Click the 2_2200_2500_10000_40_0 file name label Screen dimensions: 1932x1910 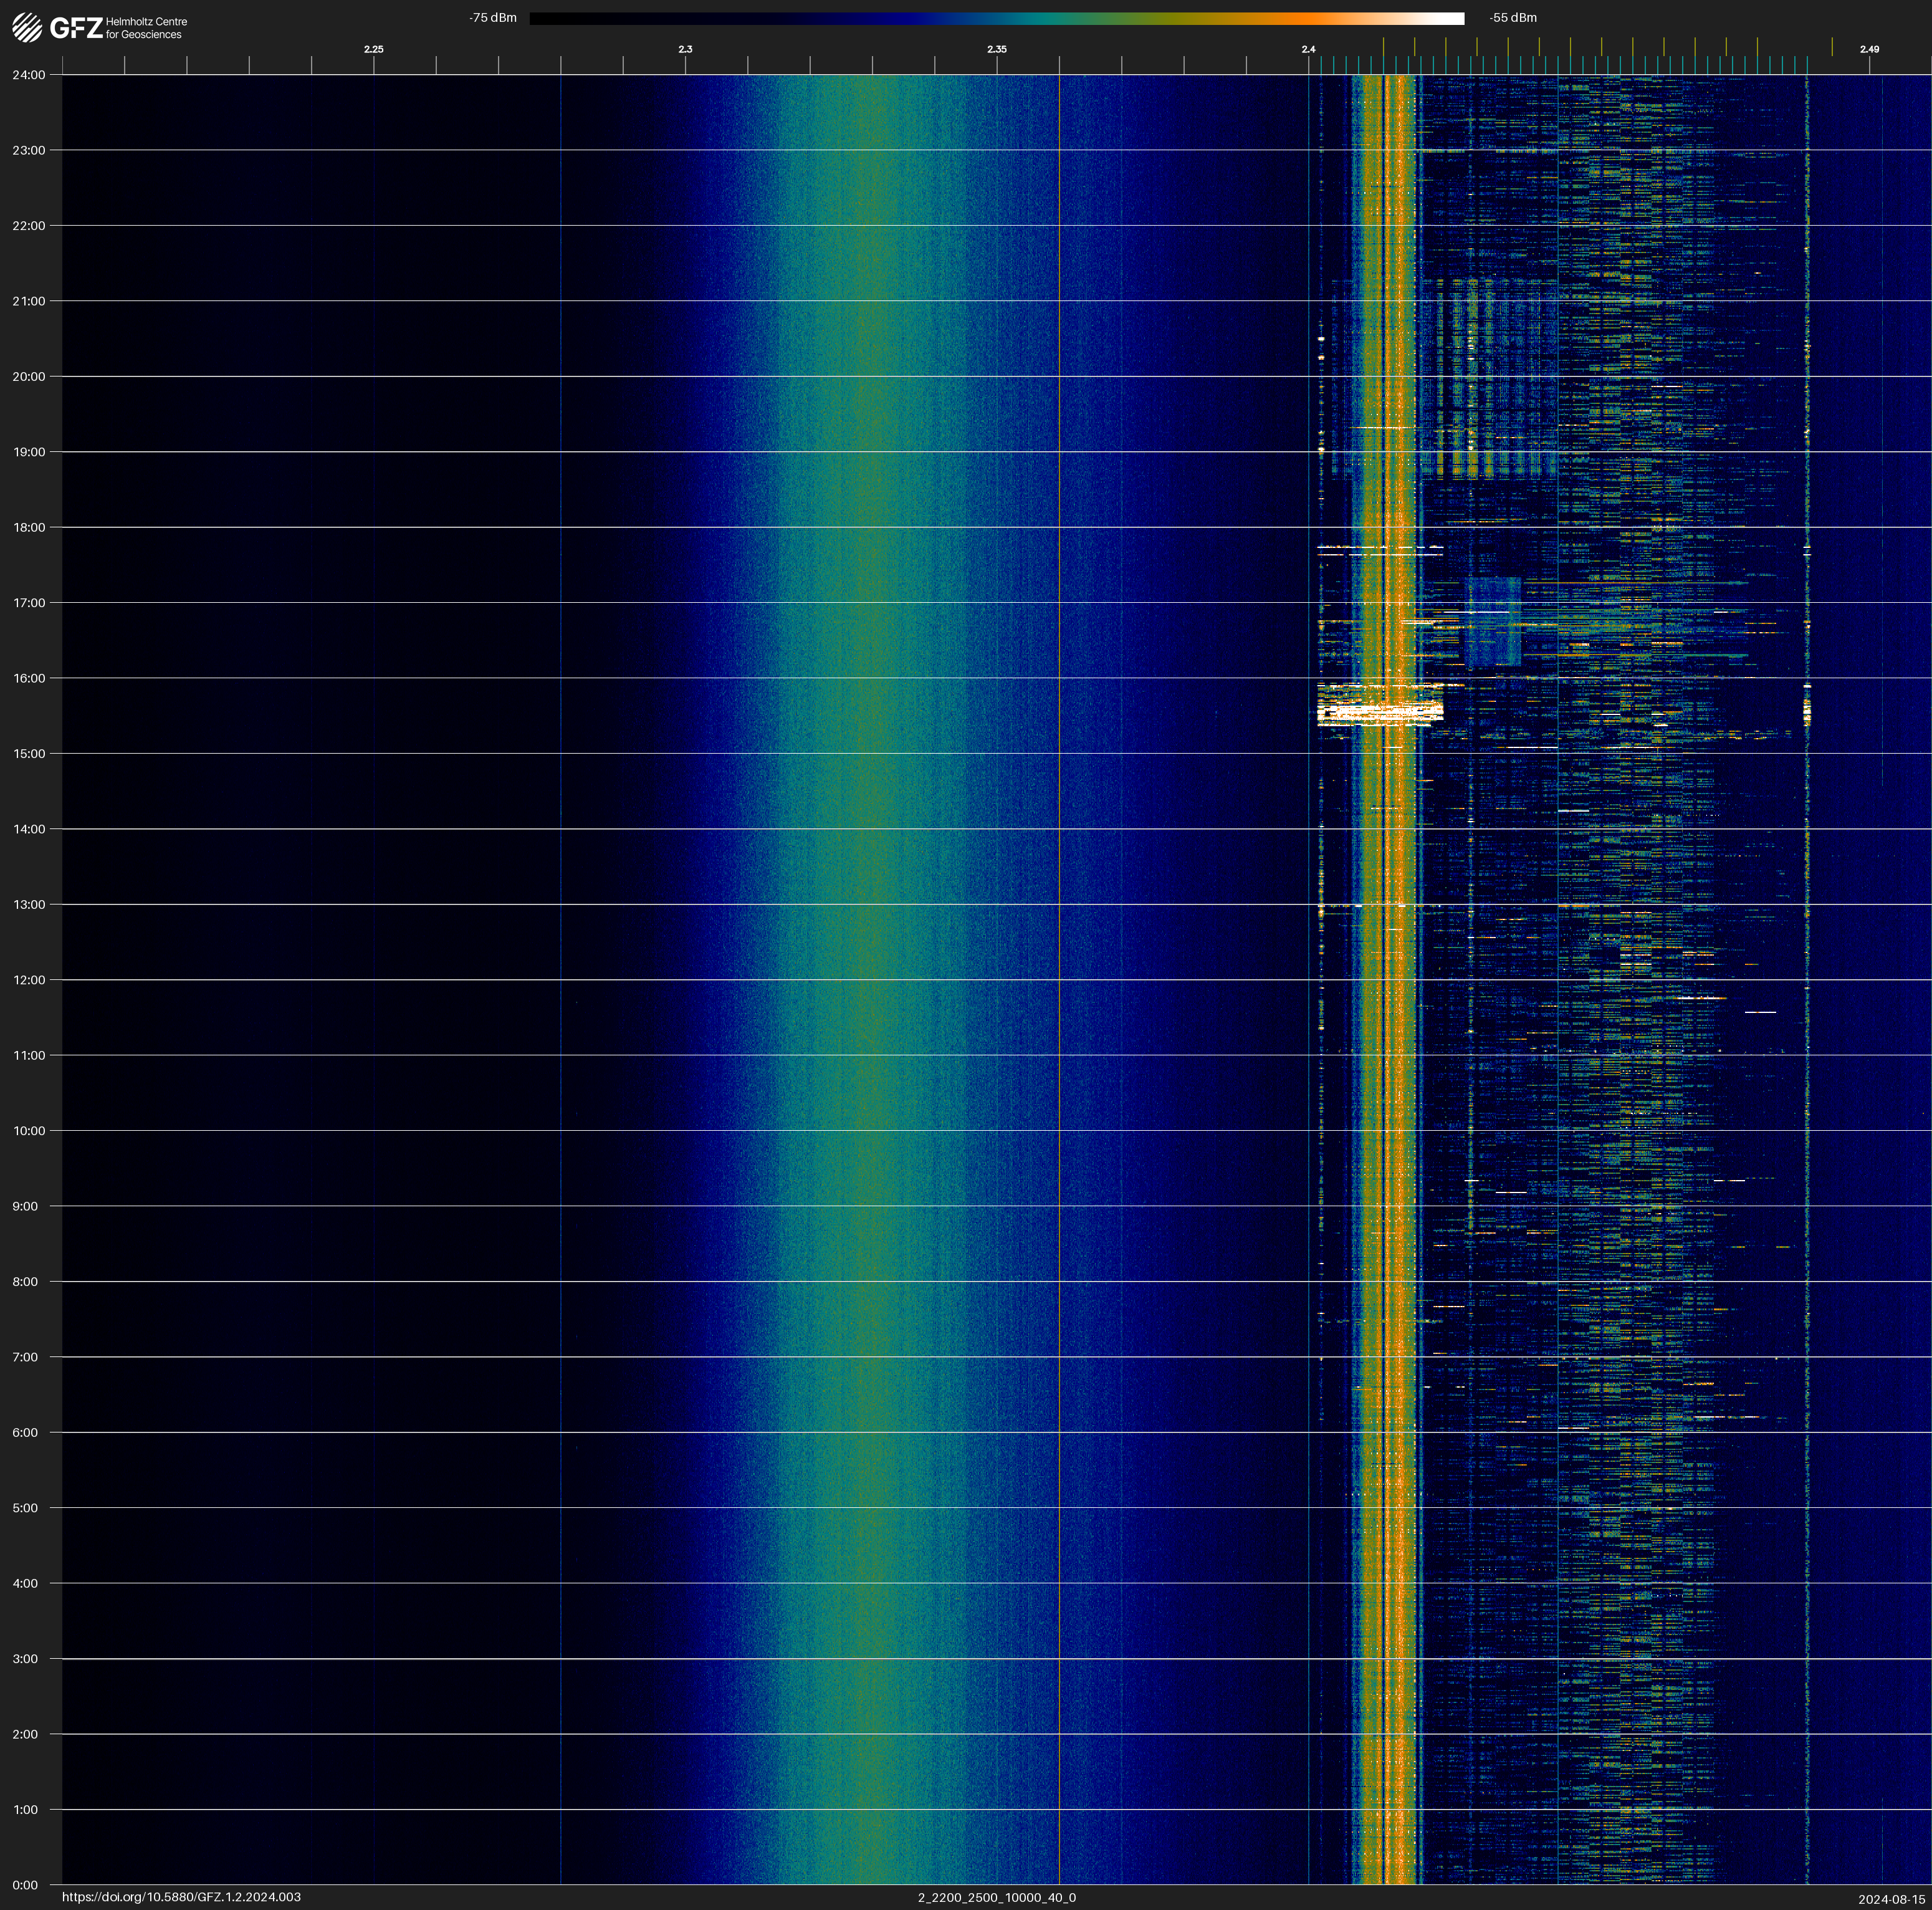pos(996,1897)
